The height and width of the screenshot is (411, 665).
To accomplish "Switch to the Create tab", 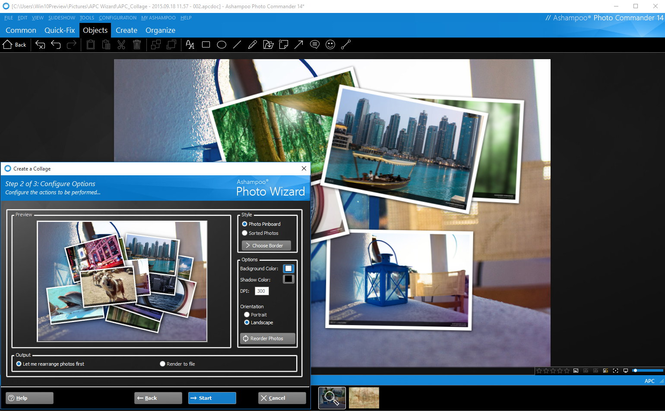I will tap(126, 30).
